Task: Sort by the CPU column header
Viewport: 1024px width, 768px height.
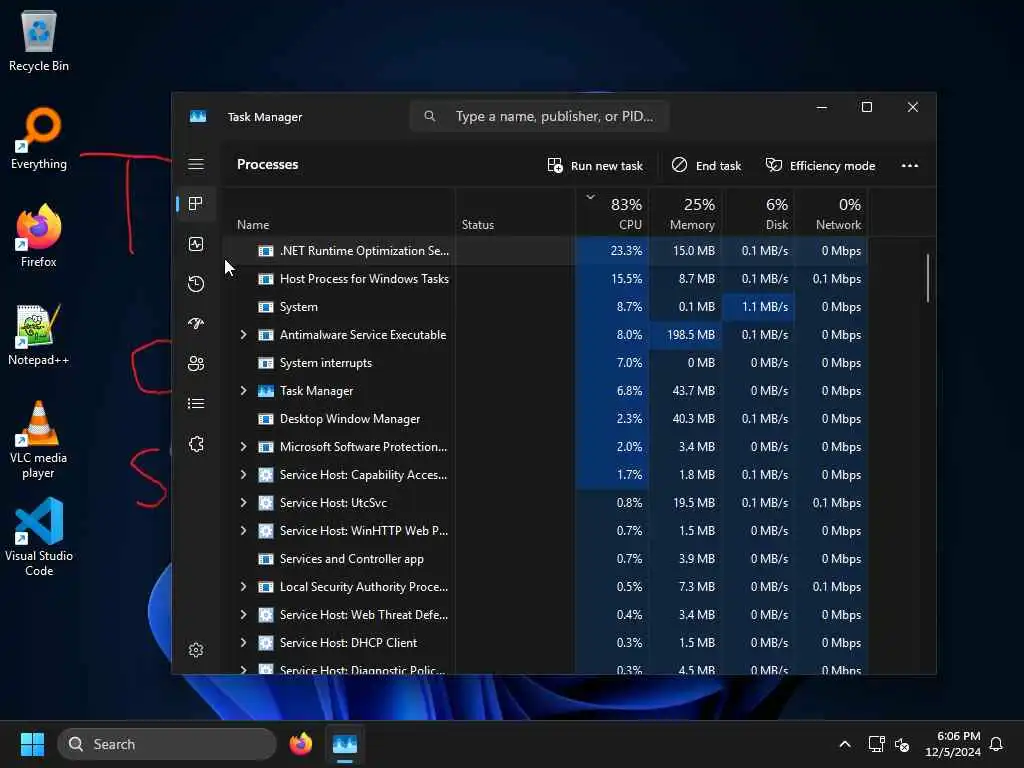Action: [x=613, y=213]
